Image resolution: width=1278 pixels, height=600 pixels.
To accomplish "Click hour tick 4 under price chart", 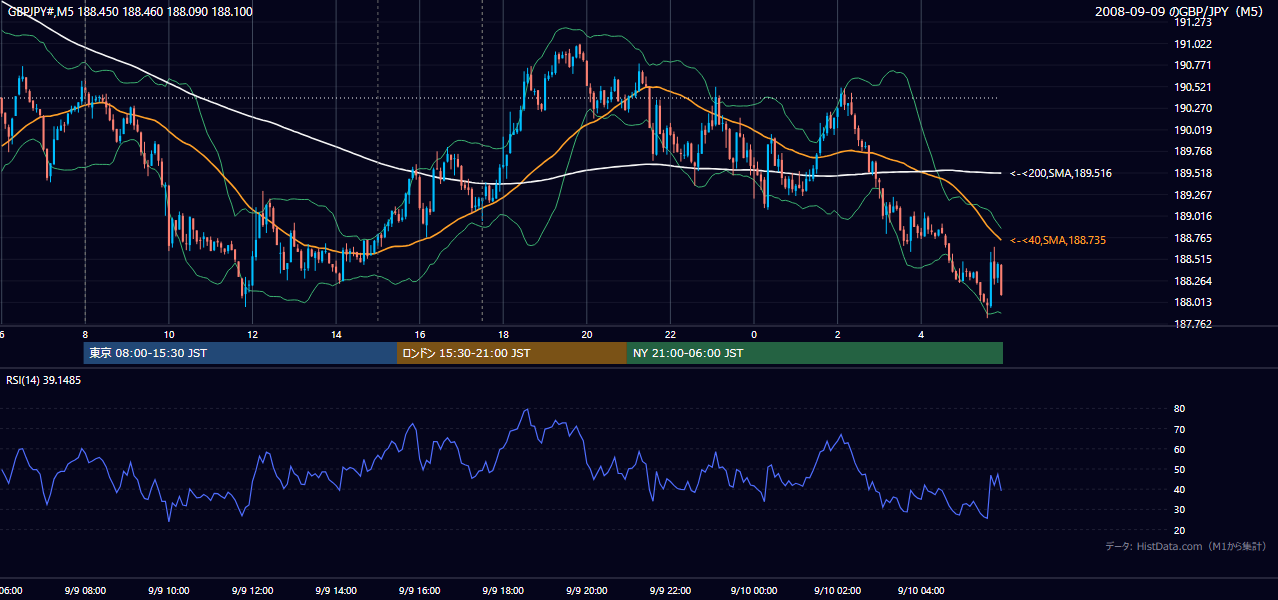I will 921,334.
